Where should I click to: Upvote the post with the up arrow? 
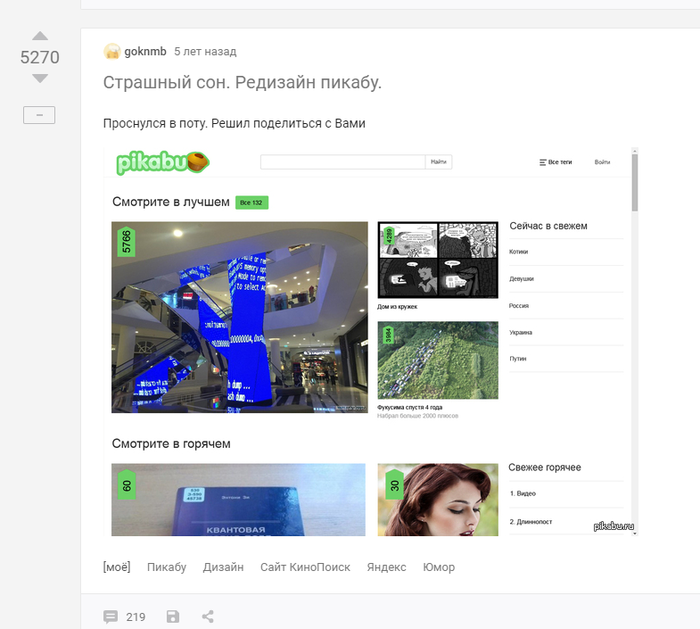pos(40,37)
